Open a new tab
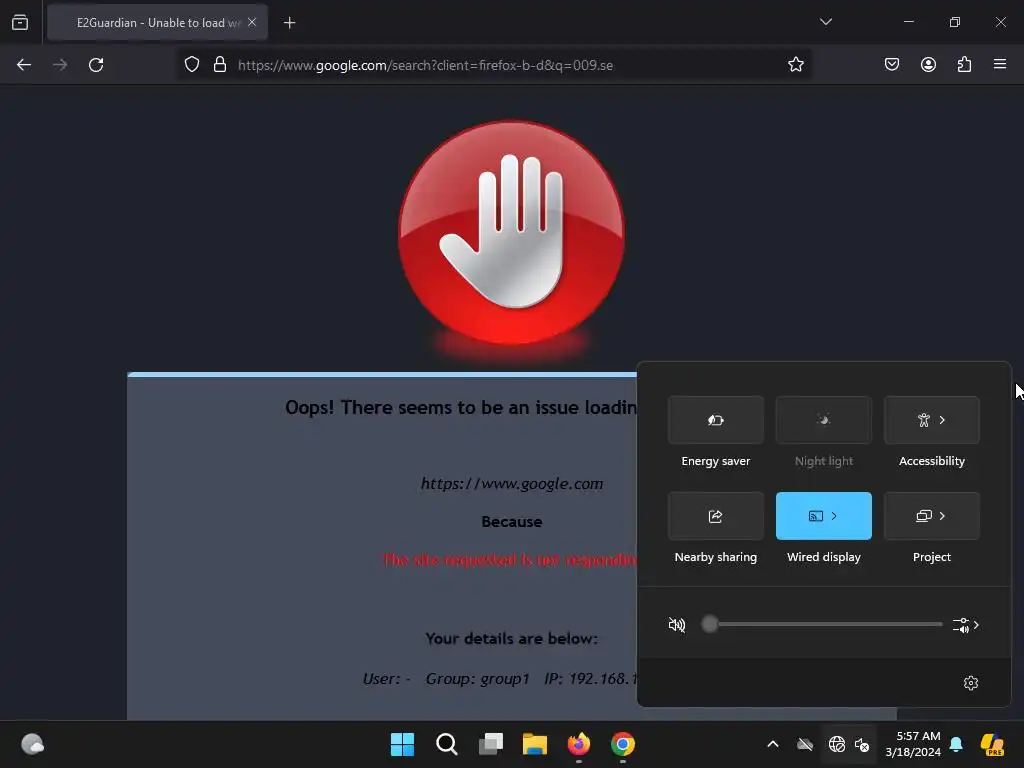This screenshot has height=768, width=1024. (x=289, y=23)
